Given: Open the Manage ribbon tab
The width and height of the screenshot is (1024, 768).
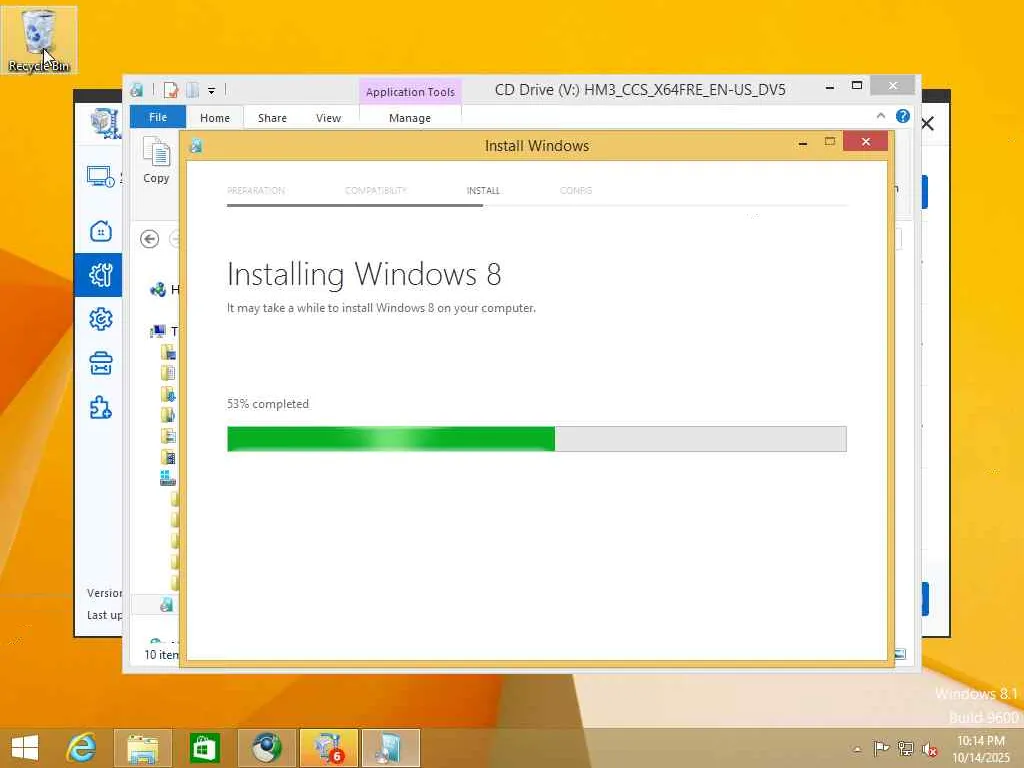Looking at the screenshot, I should [409, 118].
